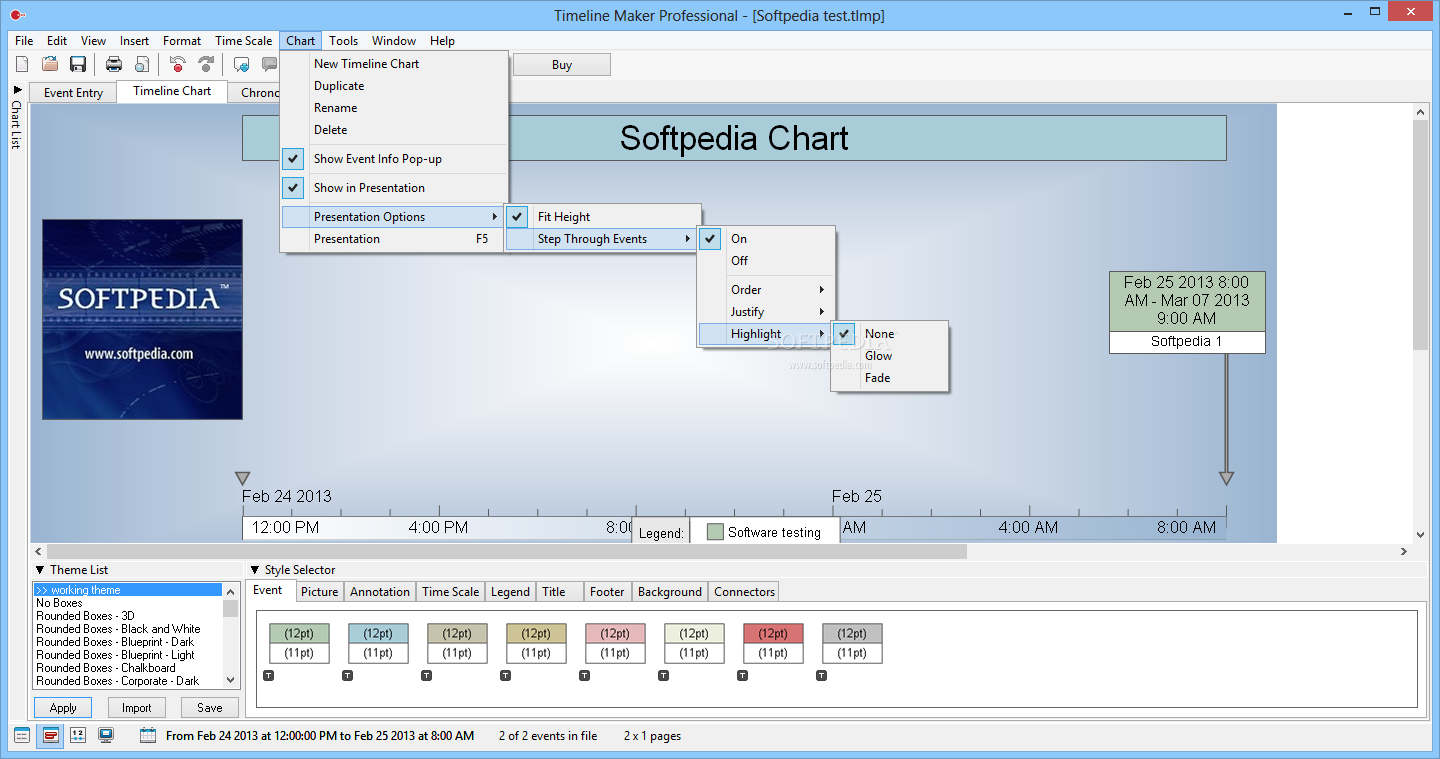This screenshot has width=1440, height=759.
Task: Click the Softpedia logo image on chart
Action: [142, 319]
